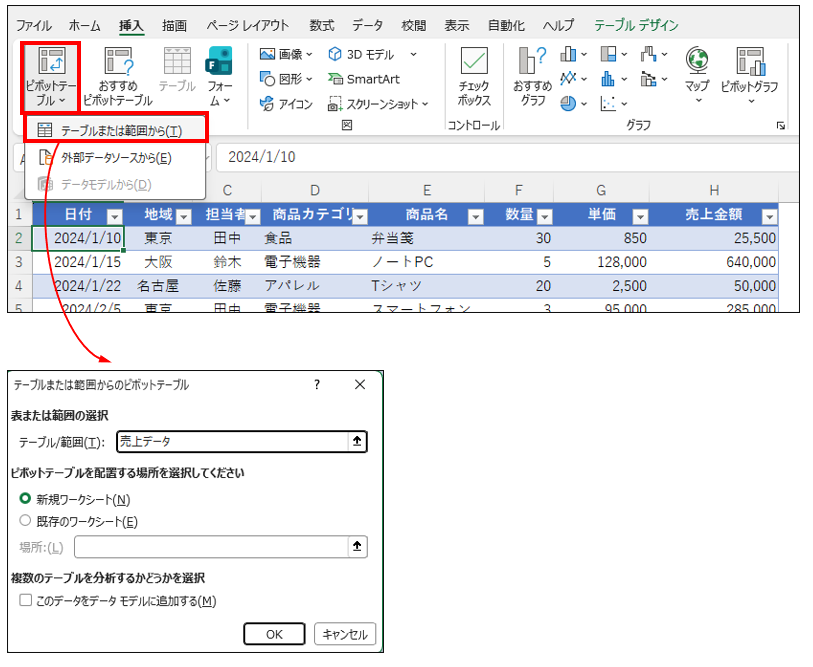Open the 日付 column filter dropdown
Image resolution: width=813 pixels, height=667 pixels.
pos(114,216)
